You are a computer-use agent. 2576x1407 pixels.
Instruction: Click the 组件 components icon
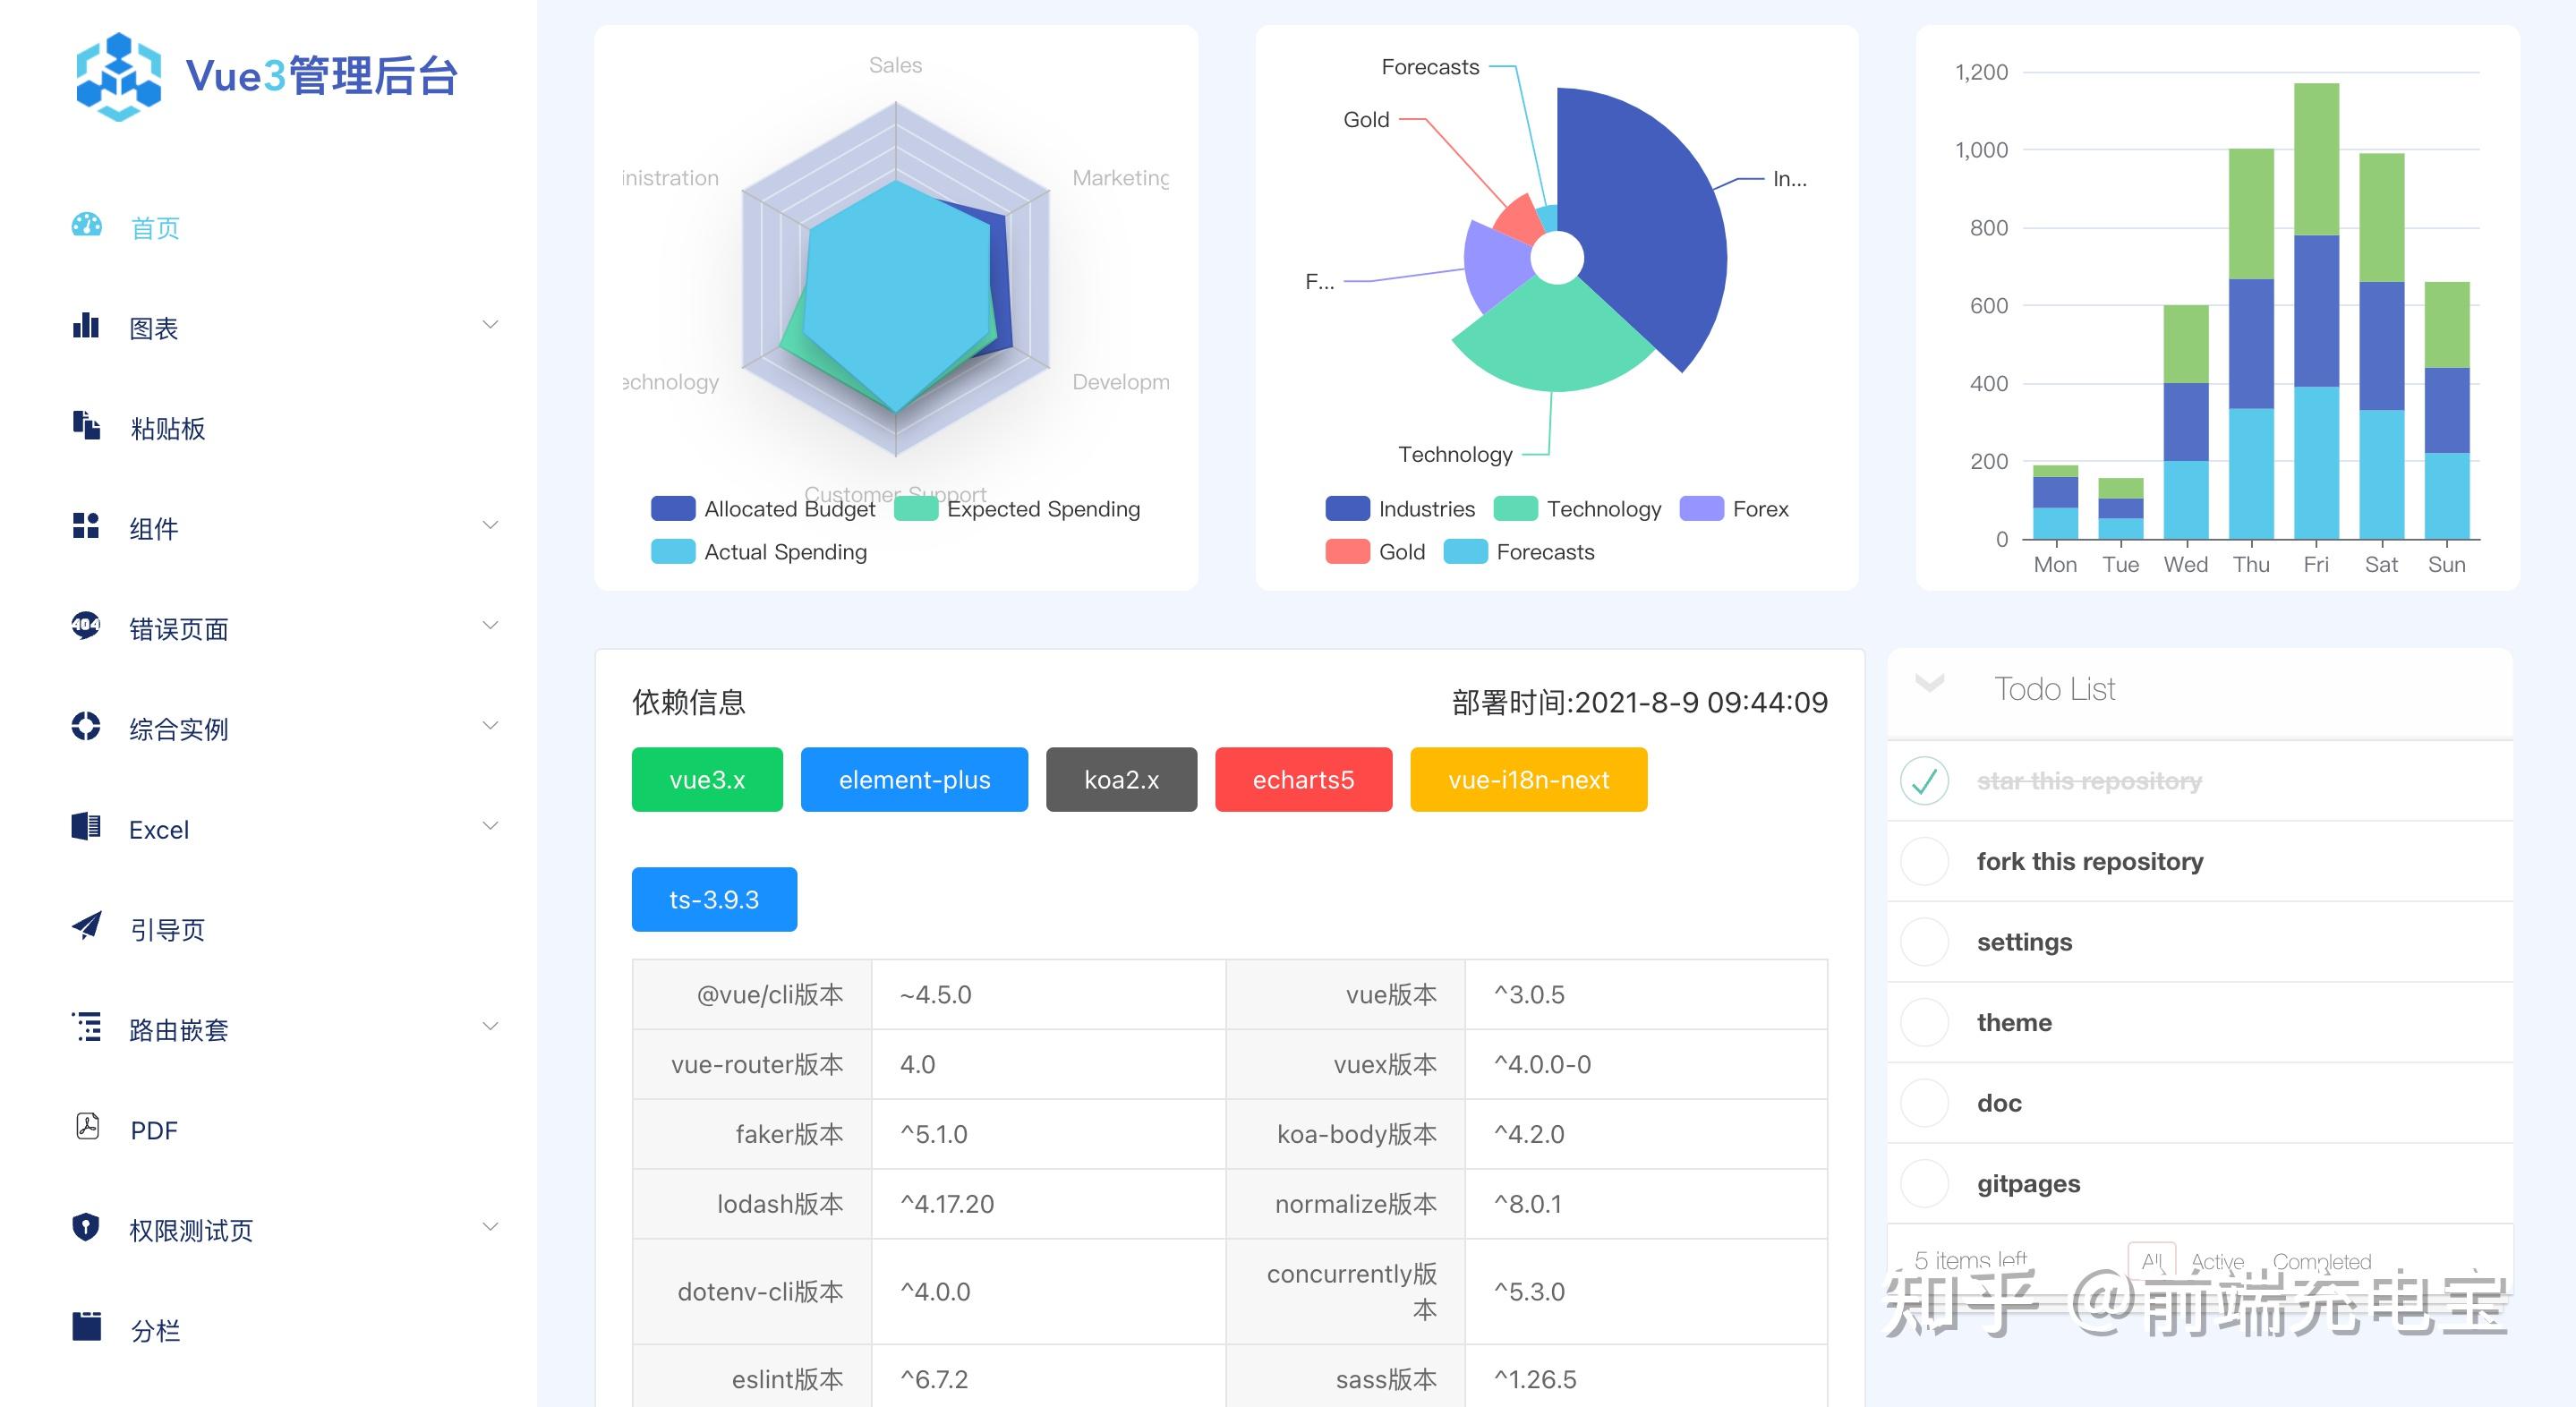[86, 527]
